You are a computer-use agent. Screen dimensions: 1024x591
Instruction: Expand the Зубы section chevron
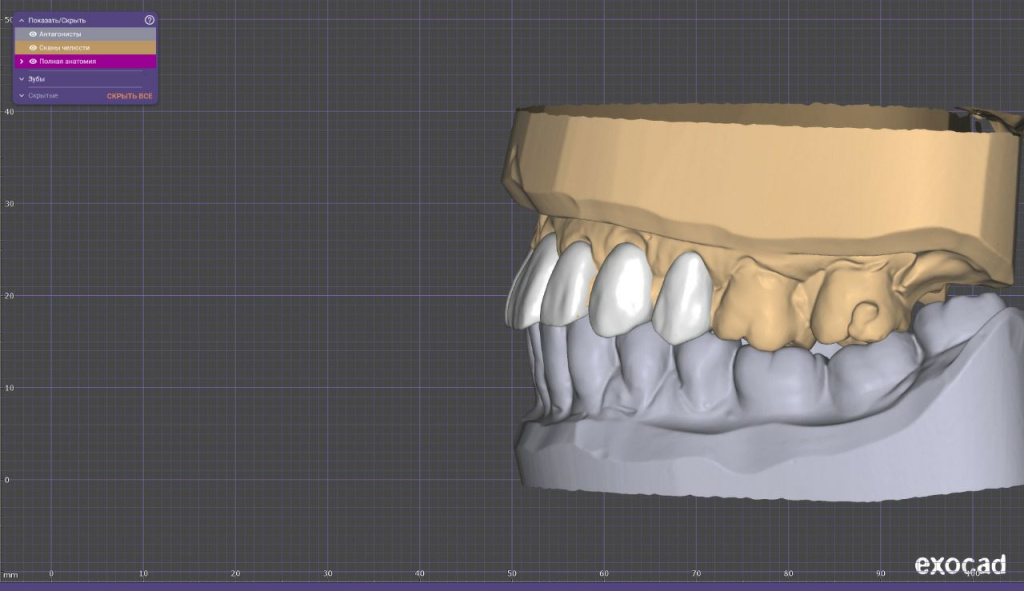(21, 78)
